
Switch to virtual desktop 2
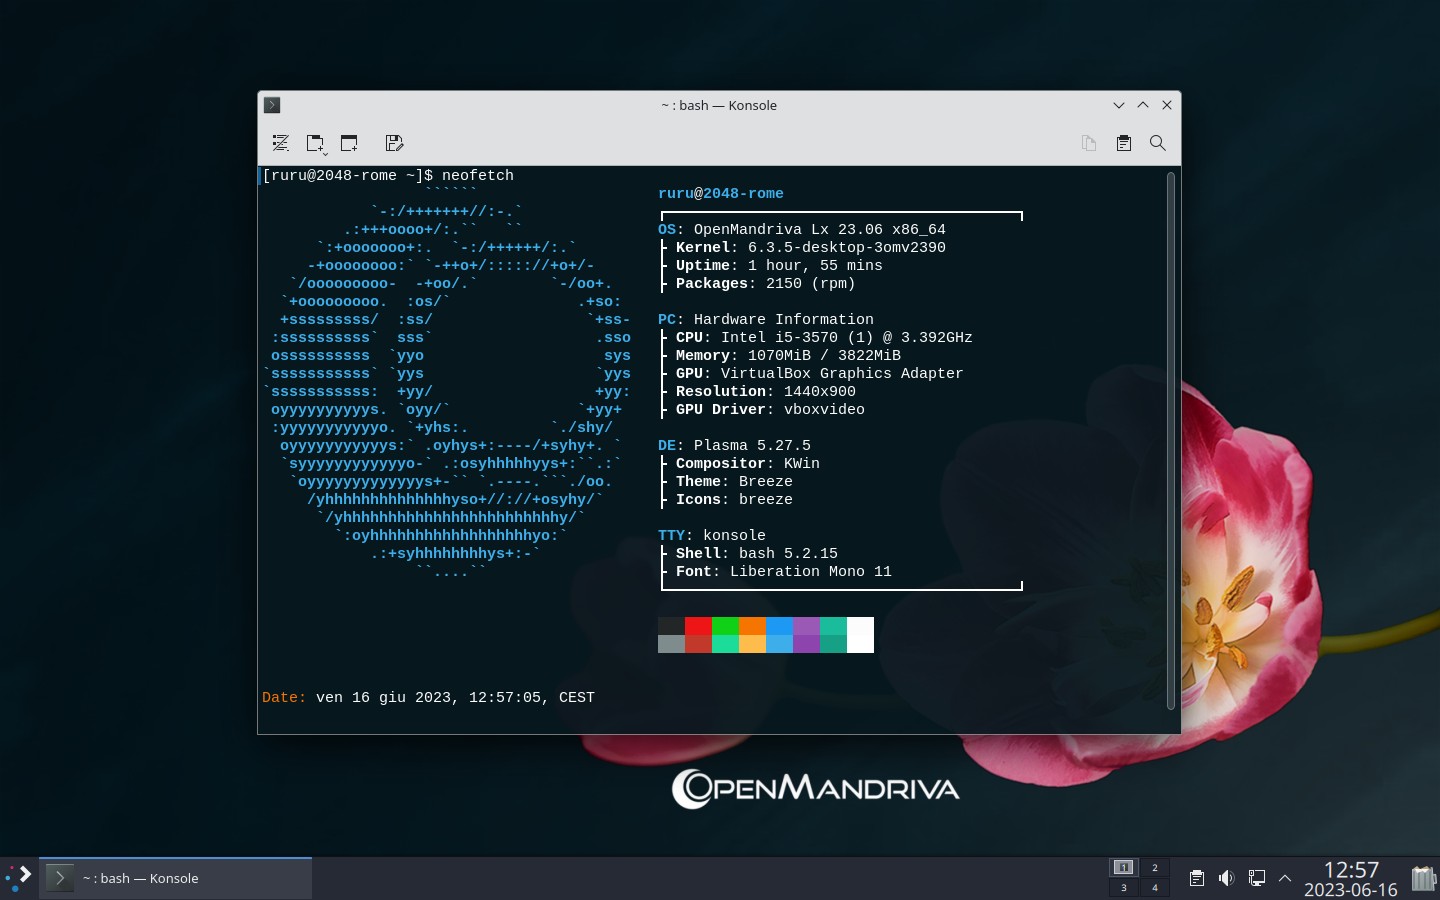click(x=1154, y=867)
